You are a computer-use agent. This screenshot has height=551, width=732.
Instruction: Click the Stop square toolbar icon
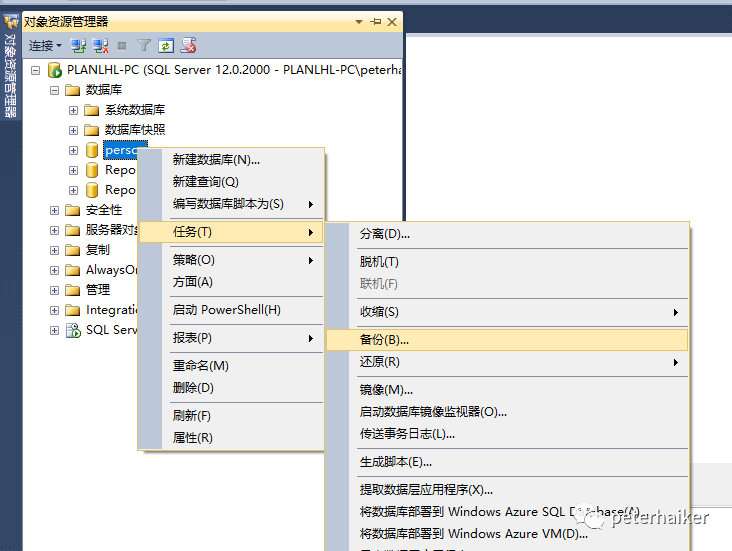(122, 46)
